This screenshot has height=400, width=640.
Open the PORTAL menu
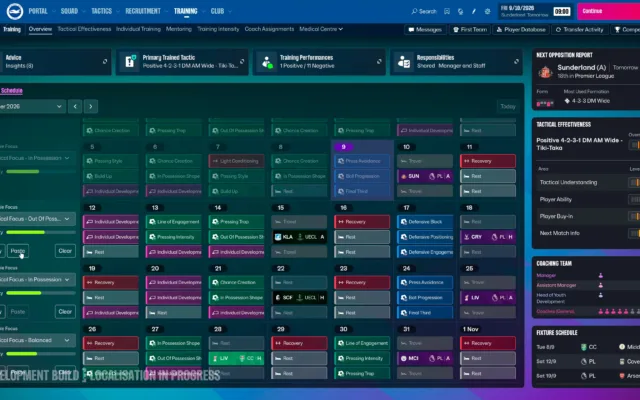38,11
